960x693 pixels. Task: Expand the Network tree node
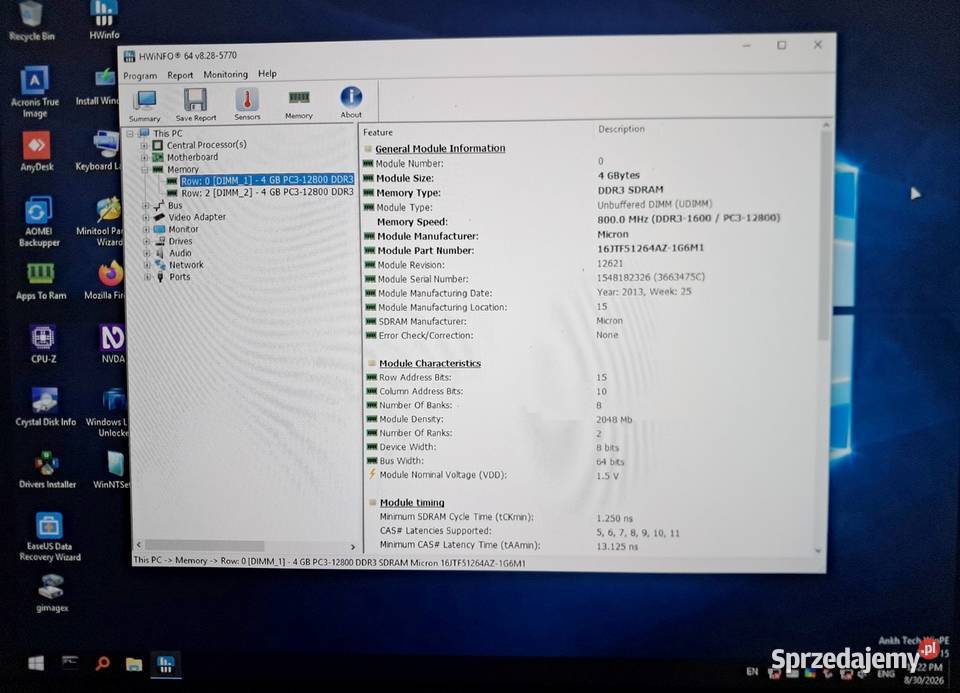click(x=148, y=265)
